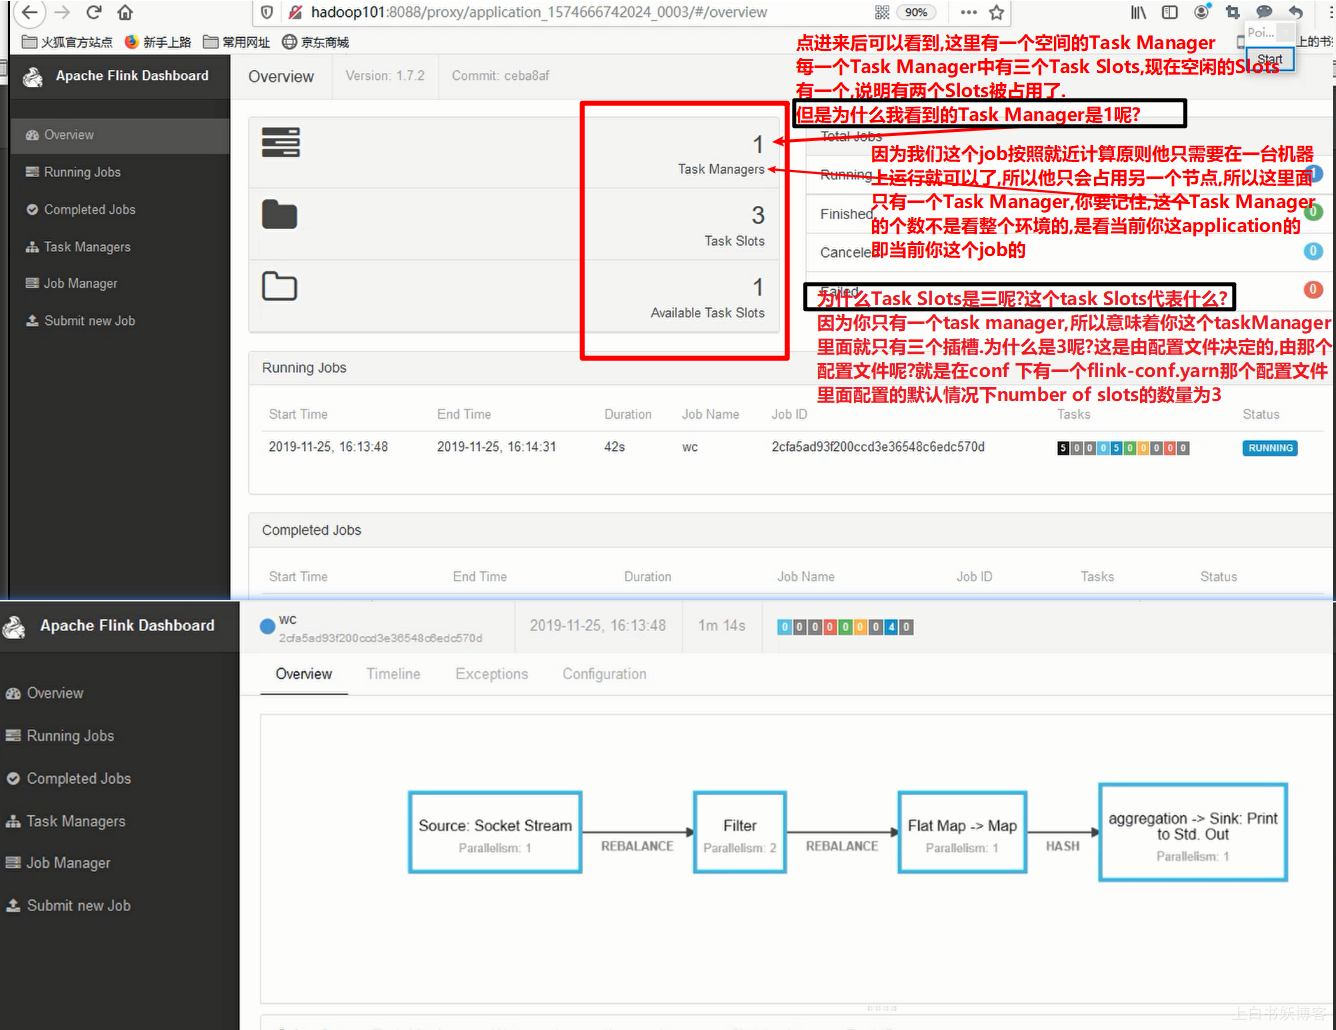Select Overview in upper Flink sidebar
The width and height of the screenshot is (1336, 1030).
tap(120, 135)
